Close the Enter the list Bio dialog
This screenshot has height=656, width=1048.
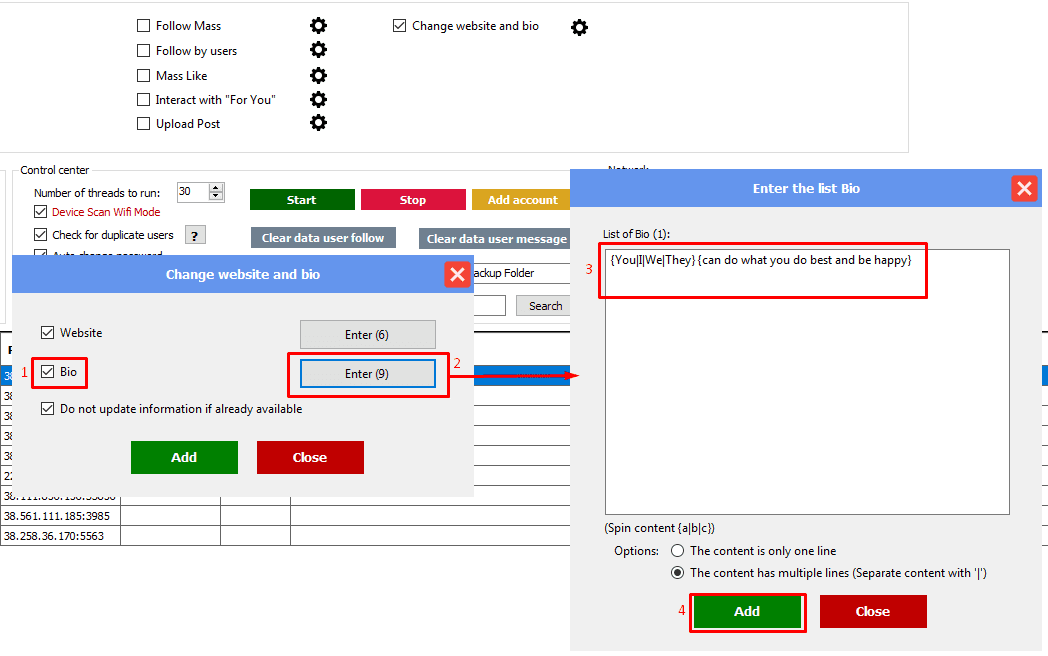tap(1023, 188)
